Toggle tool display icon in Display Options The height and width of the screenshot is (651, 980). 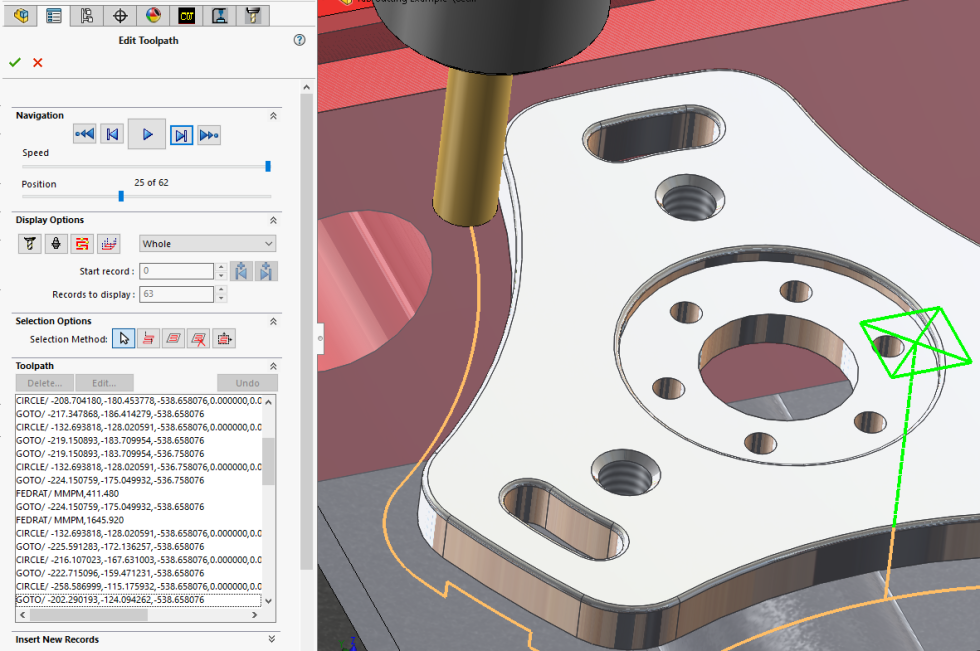pos(29,244)
